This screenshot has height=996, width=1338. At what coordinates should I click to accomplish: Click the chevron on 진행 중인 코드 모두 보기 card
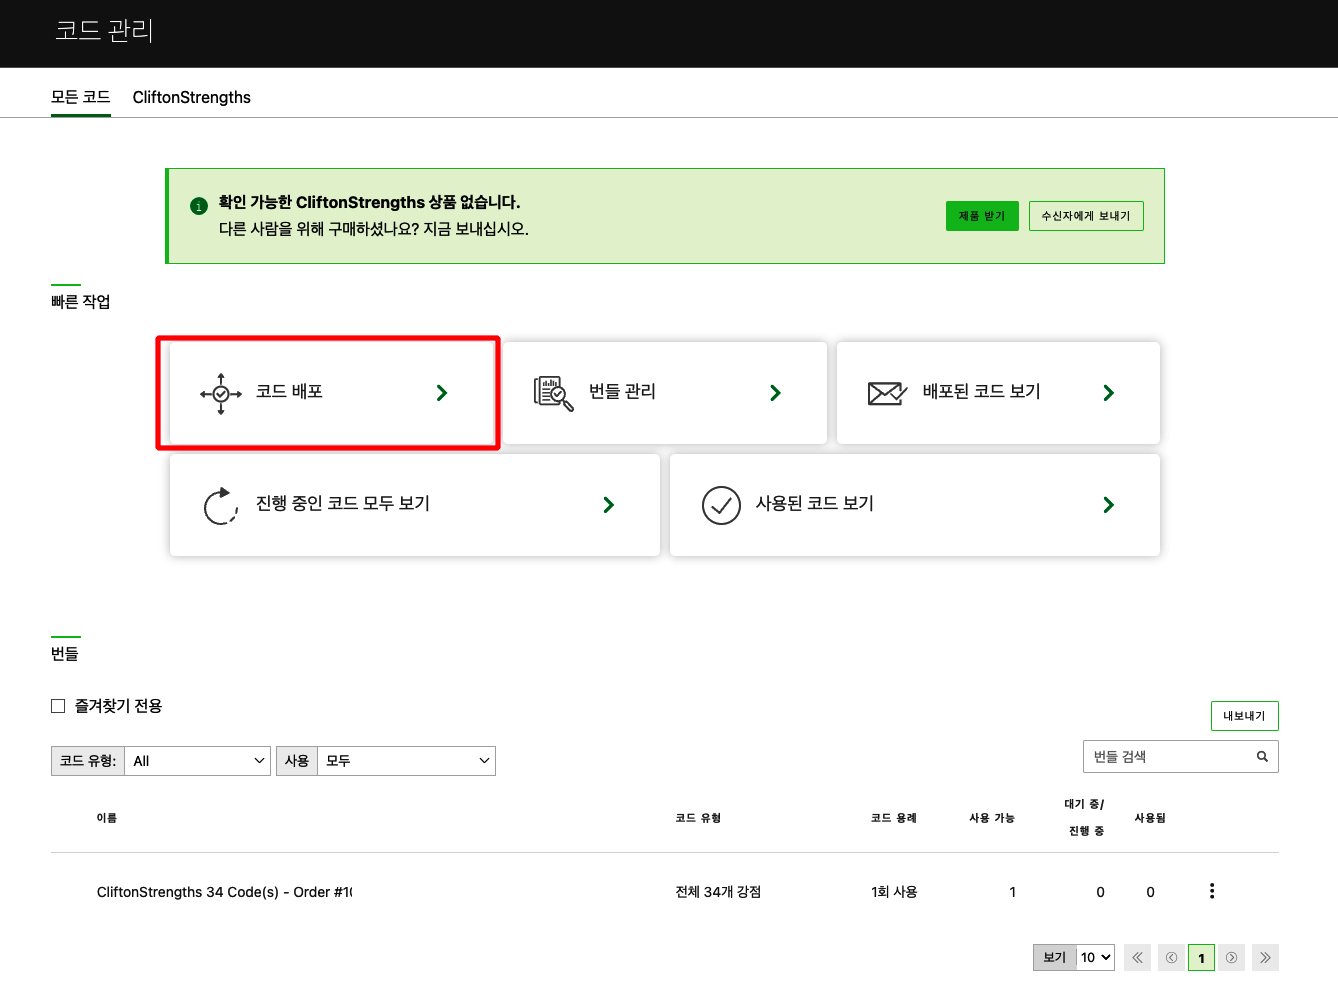pos(608,505)
